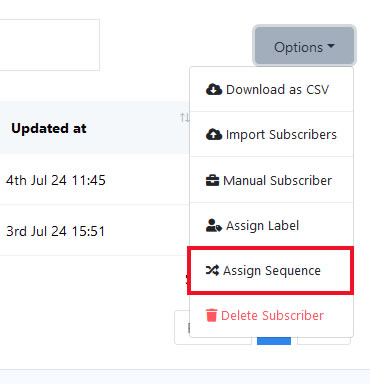370x384 pixels.
Task: Select Assign Sequence from menu
Action: pyautogui.click(x=270, y=271)
